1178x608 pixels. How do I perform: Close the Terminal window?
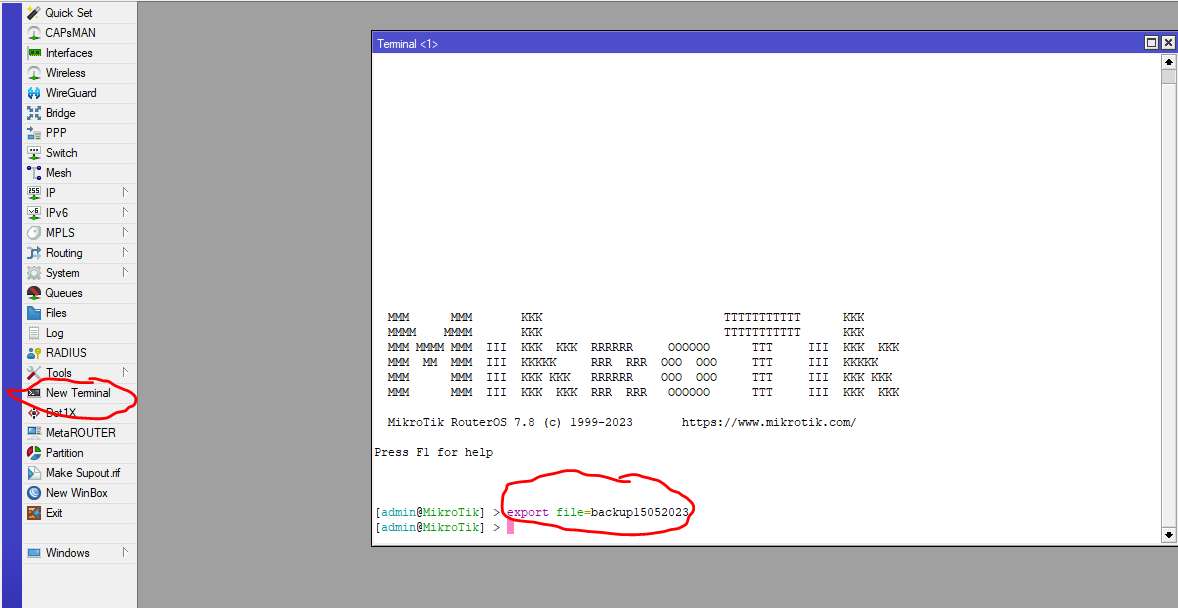(x=1167, y=44)
